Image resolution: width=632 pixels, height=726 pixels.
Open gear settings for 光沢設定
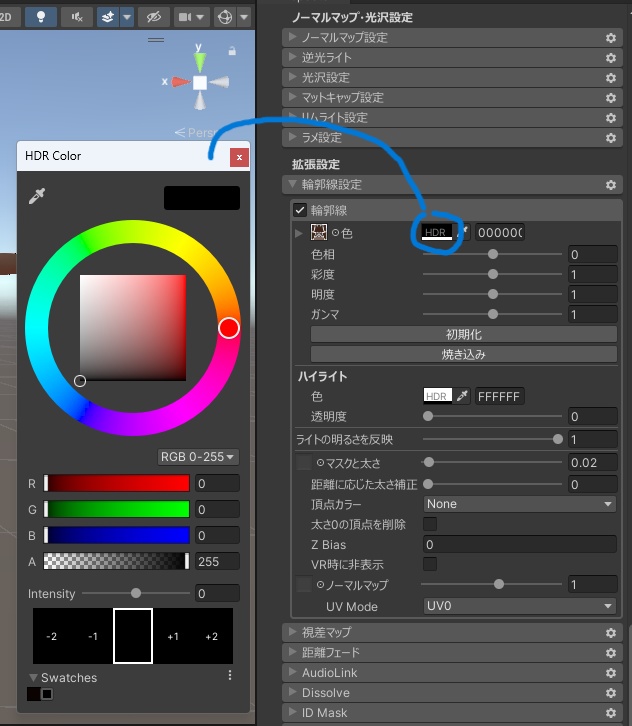(611, 78)
